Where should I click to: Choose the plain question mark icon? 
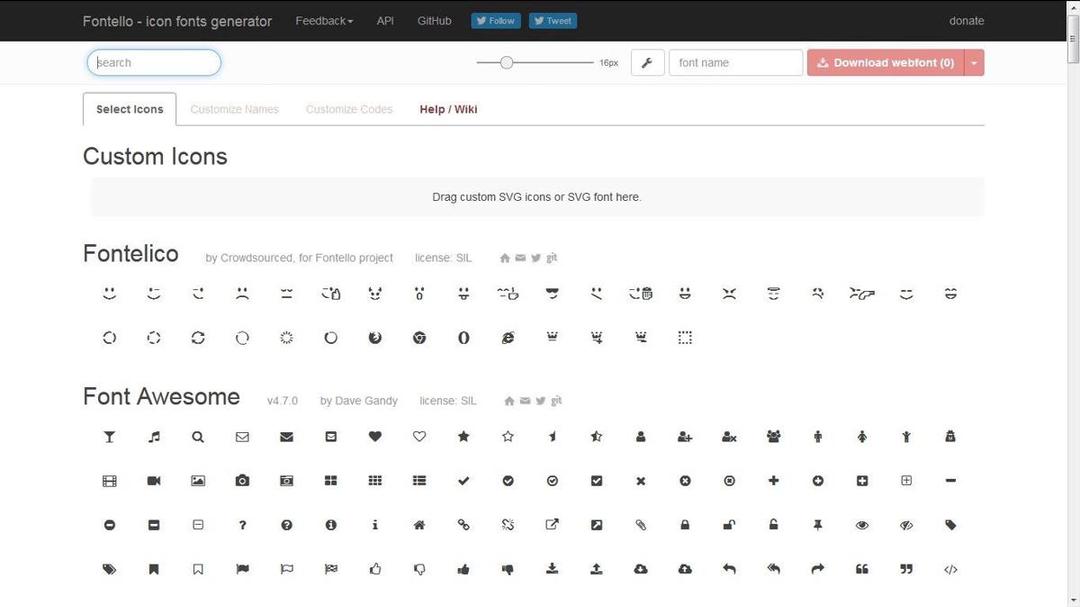pos(242,525)
